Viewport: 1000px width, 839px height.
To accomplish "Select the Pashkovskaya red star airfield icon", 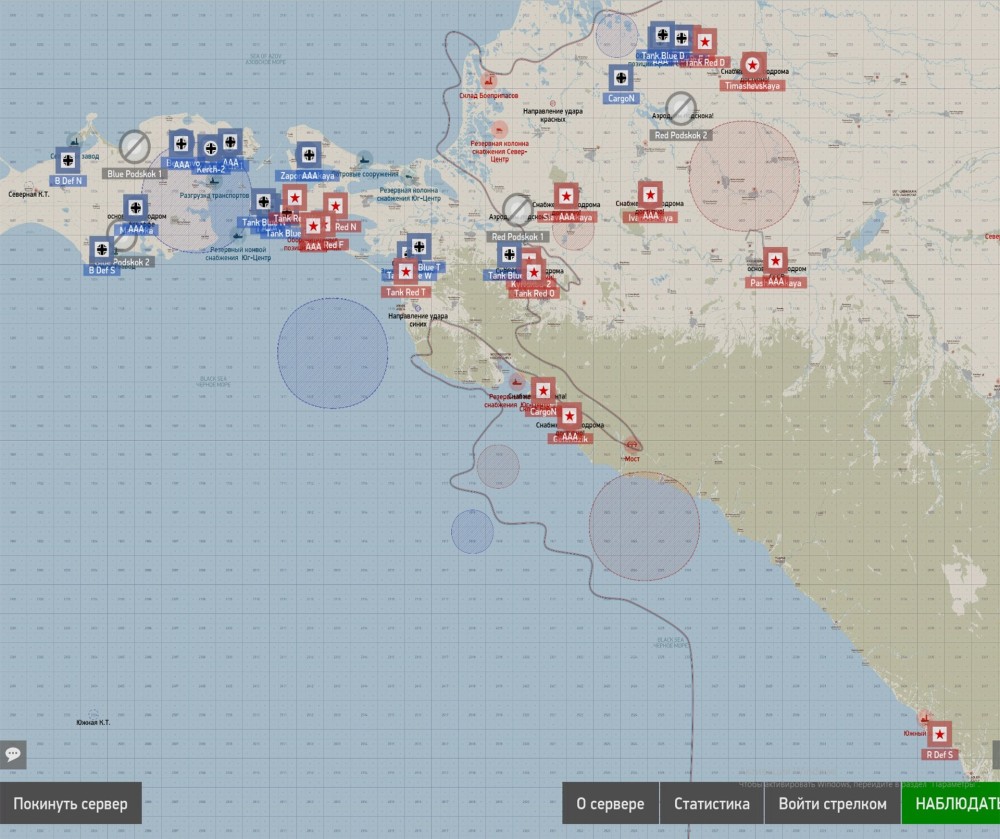I will point(775,260).
